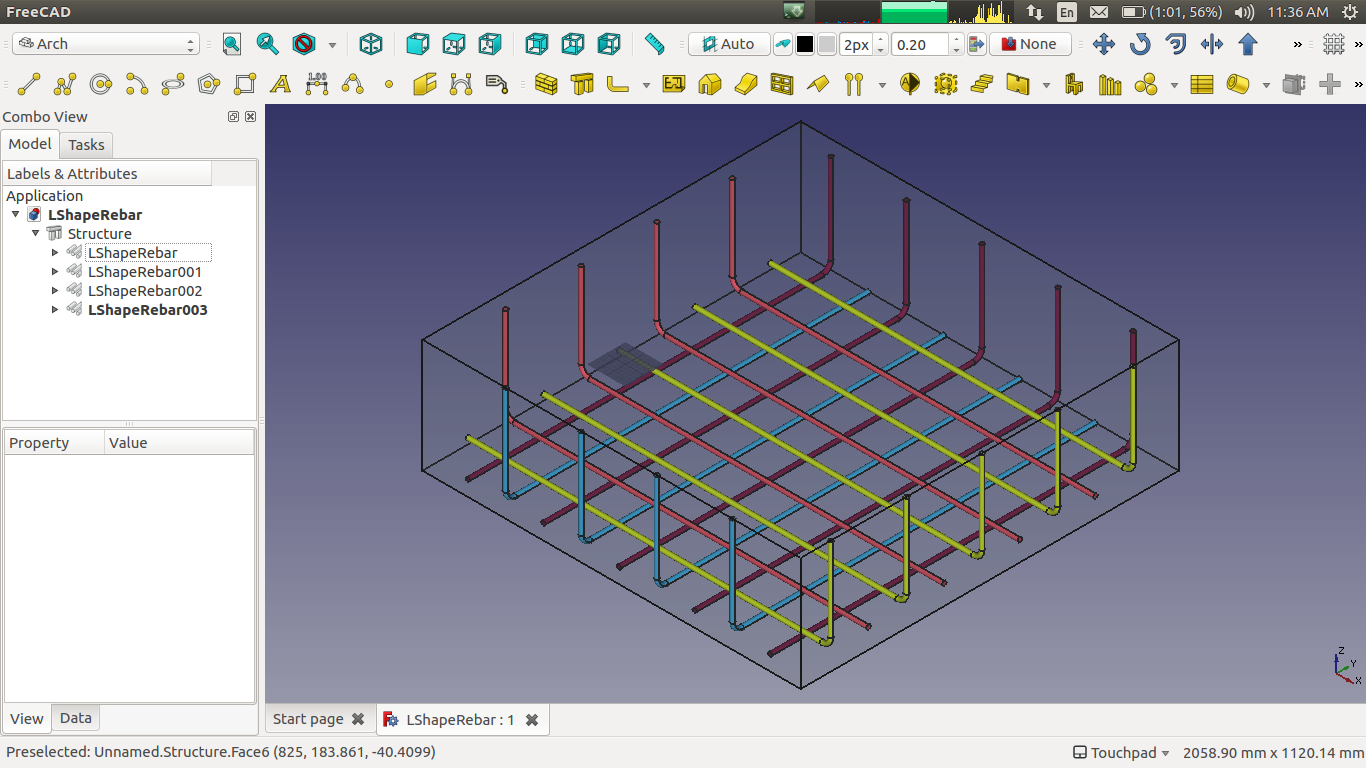Select the Draft Line tool
The width and height of the screenshot is (1366, 768).
pyautogui.click(x=29, y=84)
